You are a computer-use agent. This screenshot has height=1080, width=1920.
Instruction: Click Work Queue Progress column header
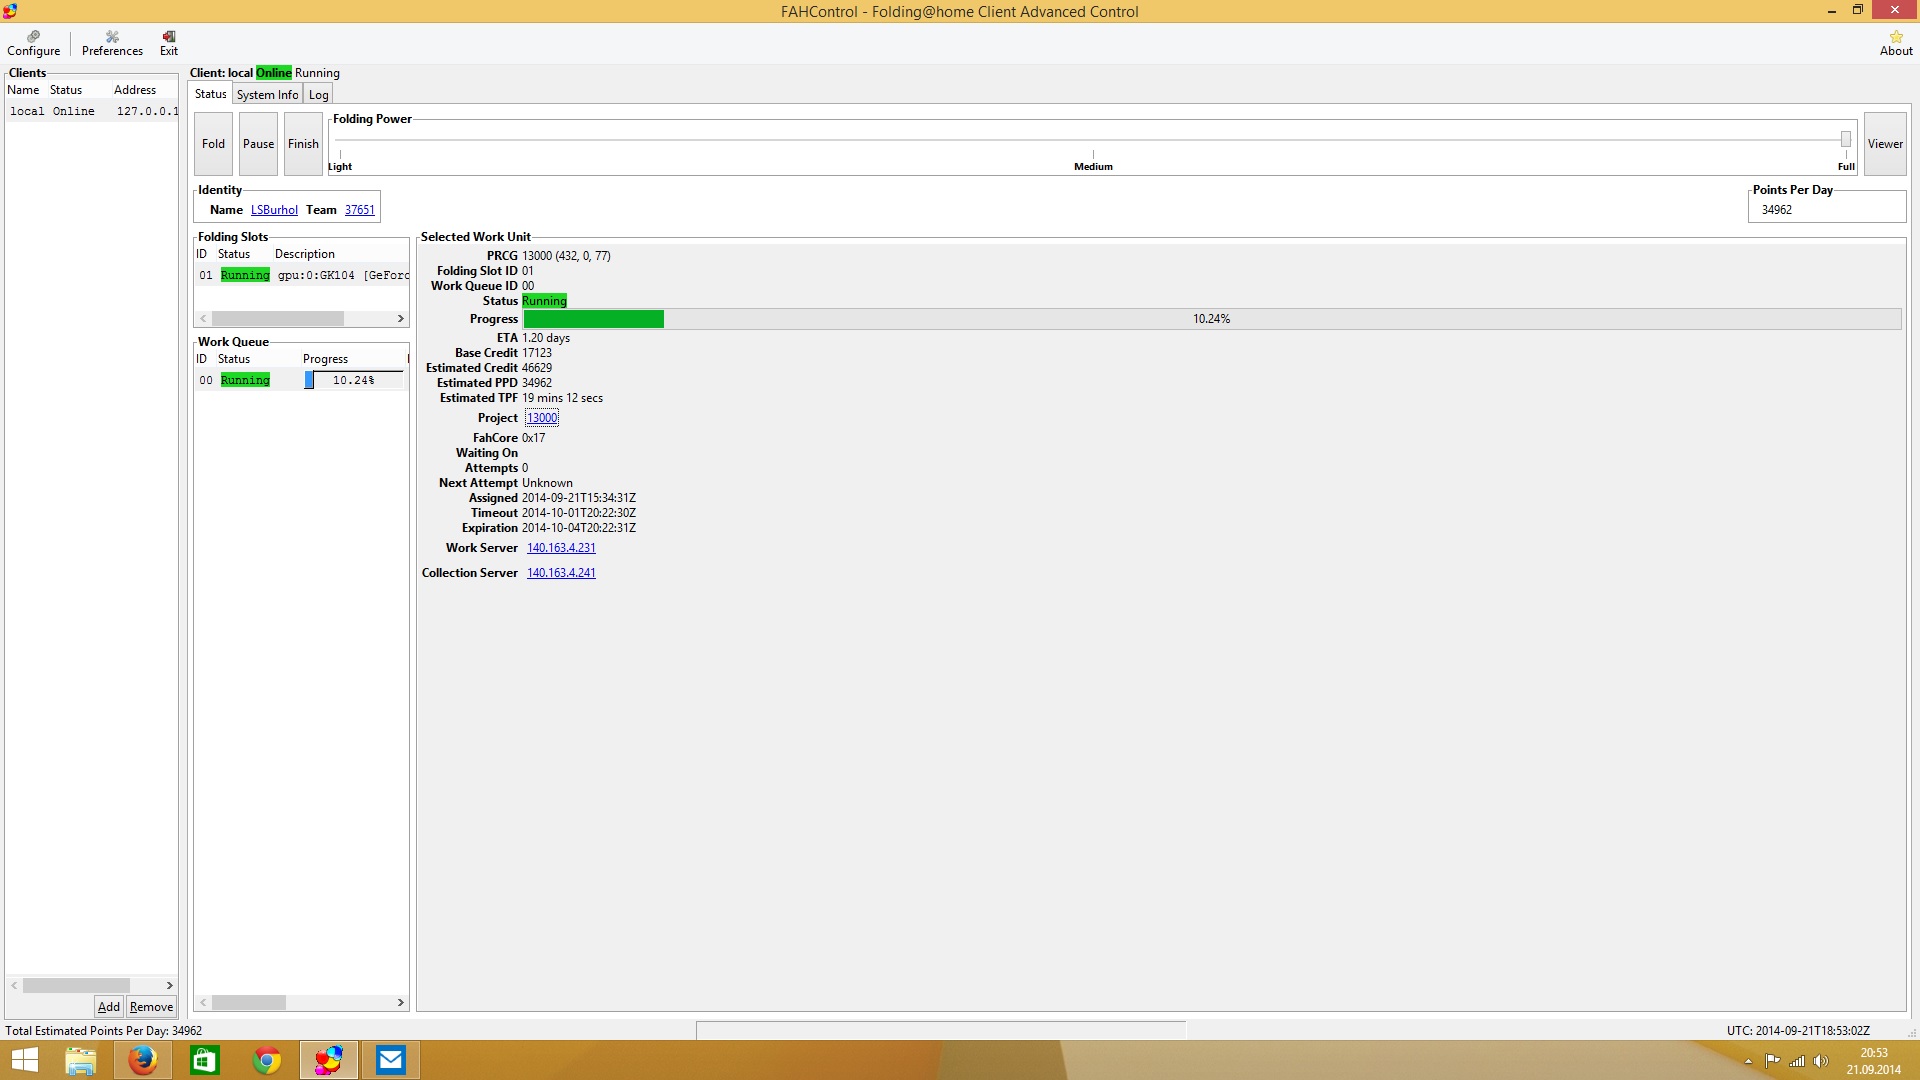[x=326, y=359]
